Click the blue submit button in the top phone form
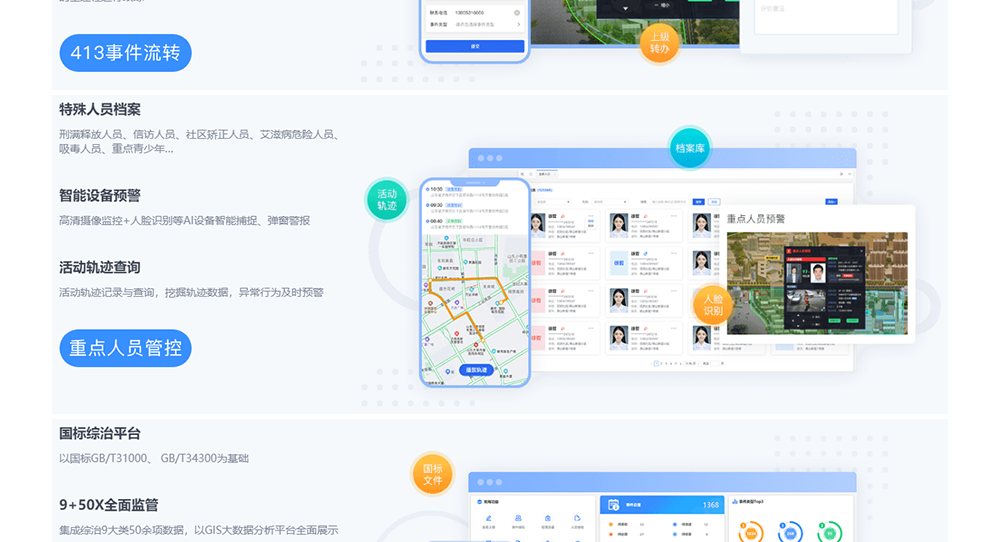The image size is (1000, 542). point(474,46)
